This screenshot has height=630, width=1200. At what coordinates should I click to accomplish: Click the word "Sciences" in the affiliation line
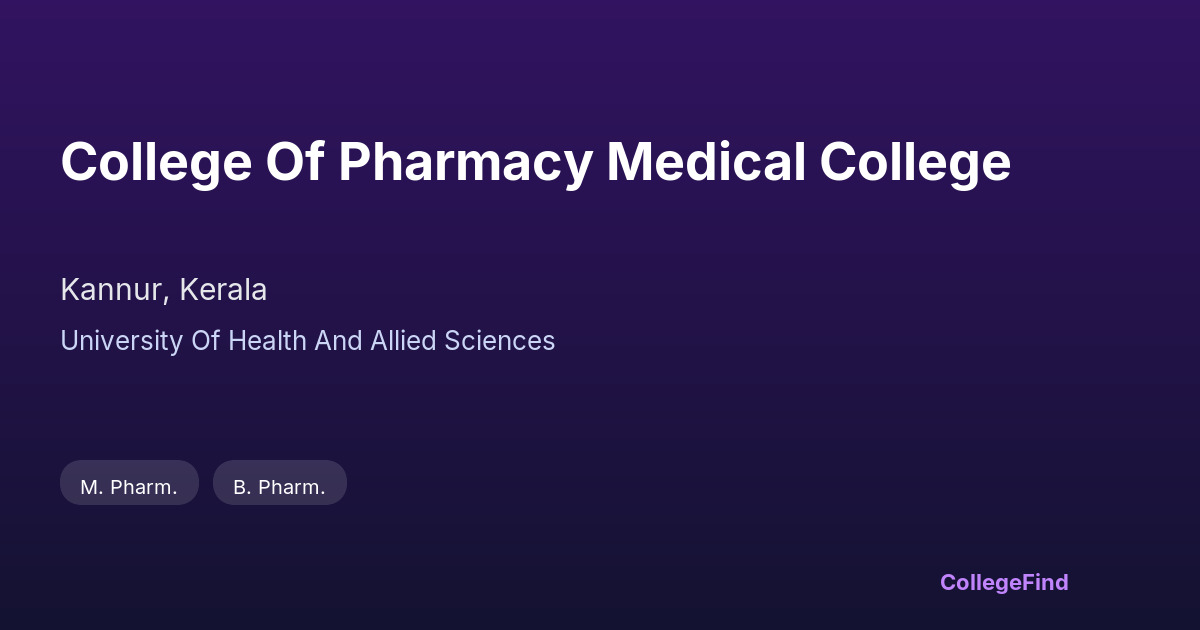(499, 341)
